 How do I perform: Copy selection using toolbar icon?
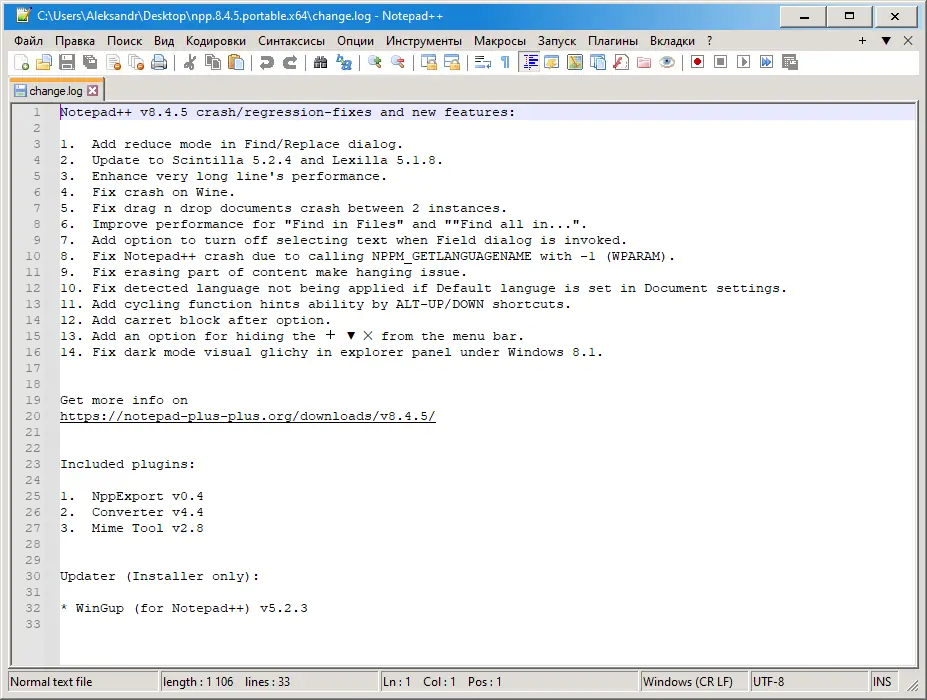tap(212, 62)
